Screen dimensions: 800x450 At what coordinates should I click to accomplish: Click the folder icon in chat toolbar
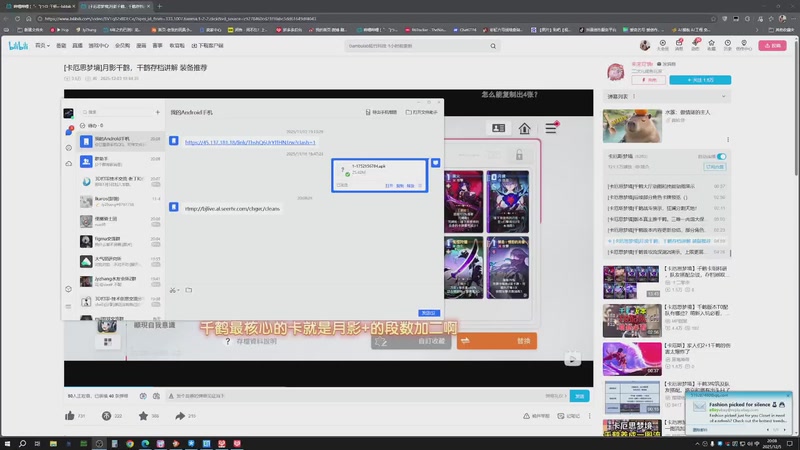click(x=189, y=290)
